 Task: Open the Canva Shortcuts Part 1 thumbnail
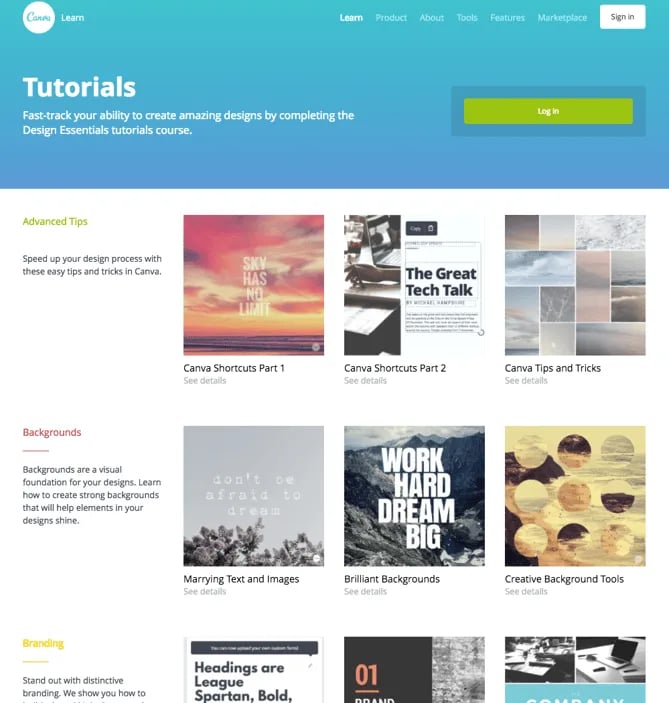[253, 285]
